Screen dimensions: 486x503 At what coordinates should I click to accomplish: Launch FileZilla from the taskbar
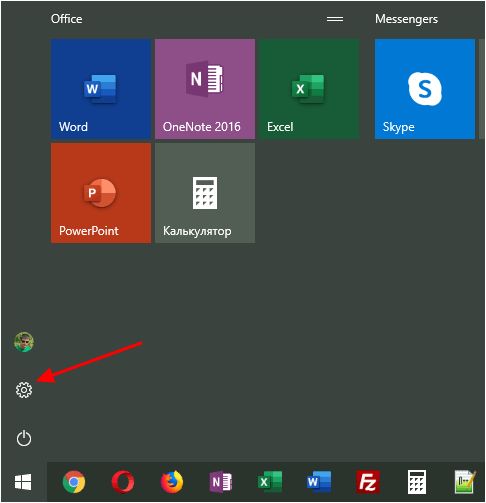point(368,482)
